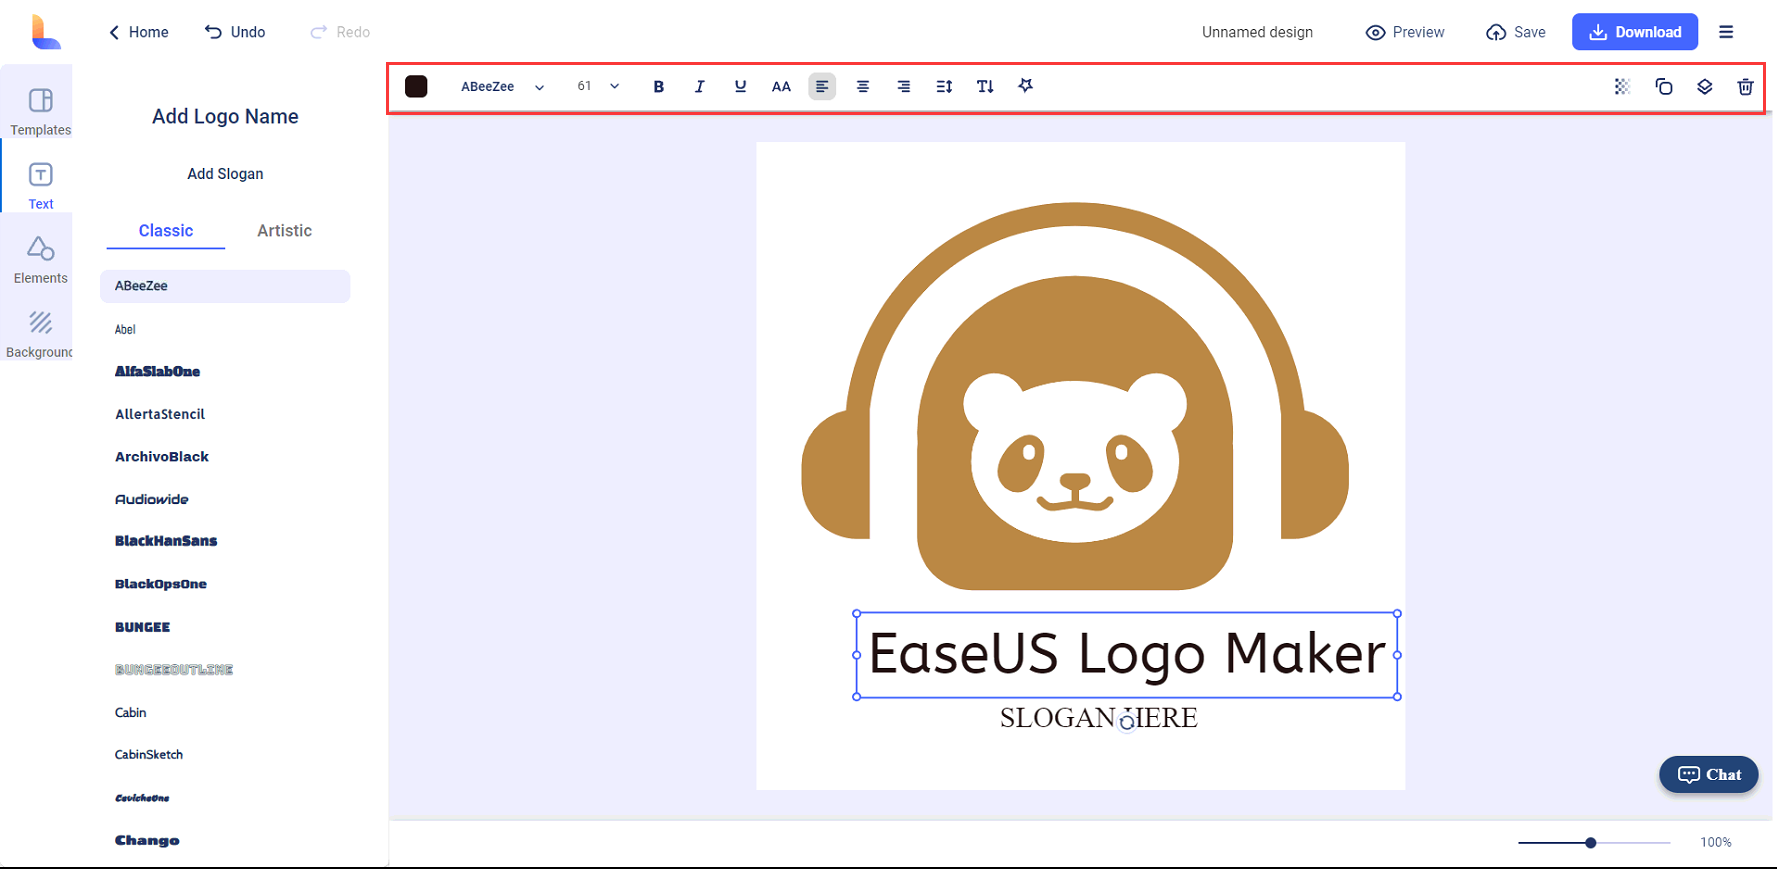Add a logo name text
Image resolution: width=1777 pixels, height=869 pixels.
[225, 116]
